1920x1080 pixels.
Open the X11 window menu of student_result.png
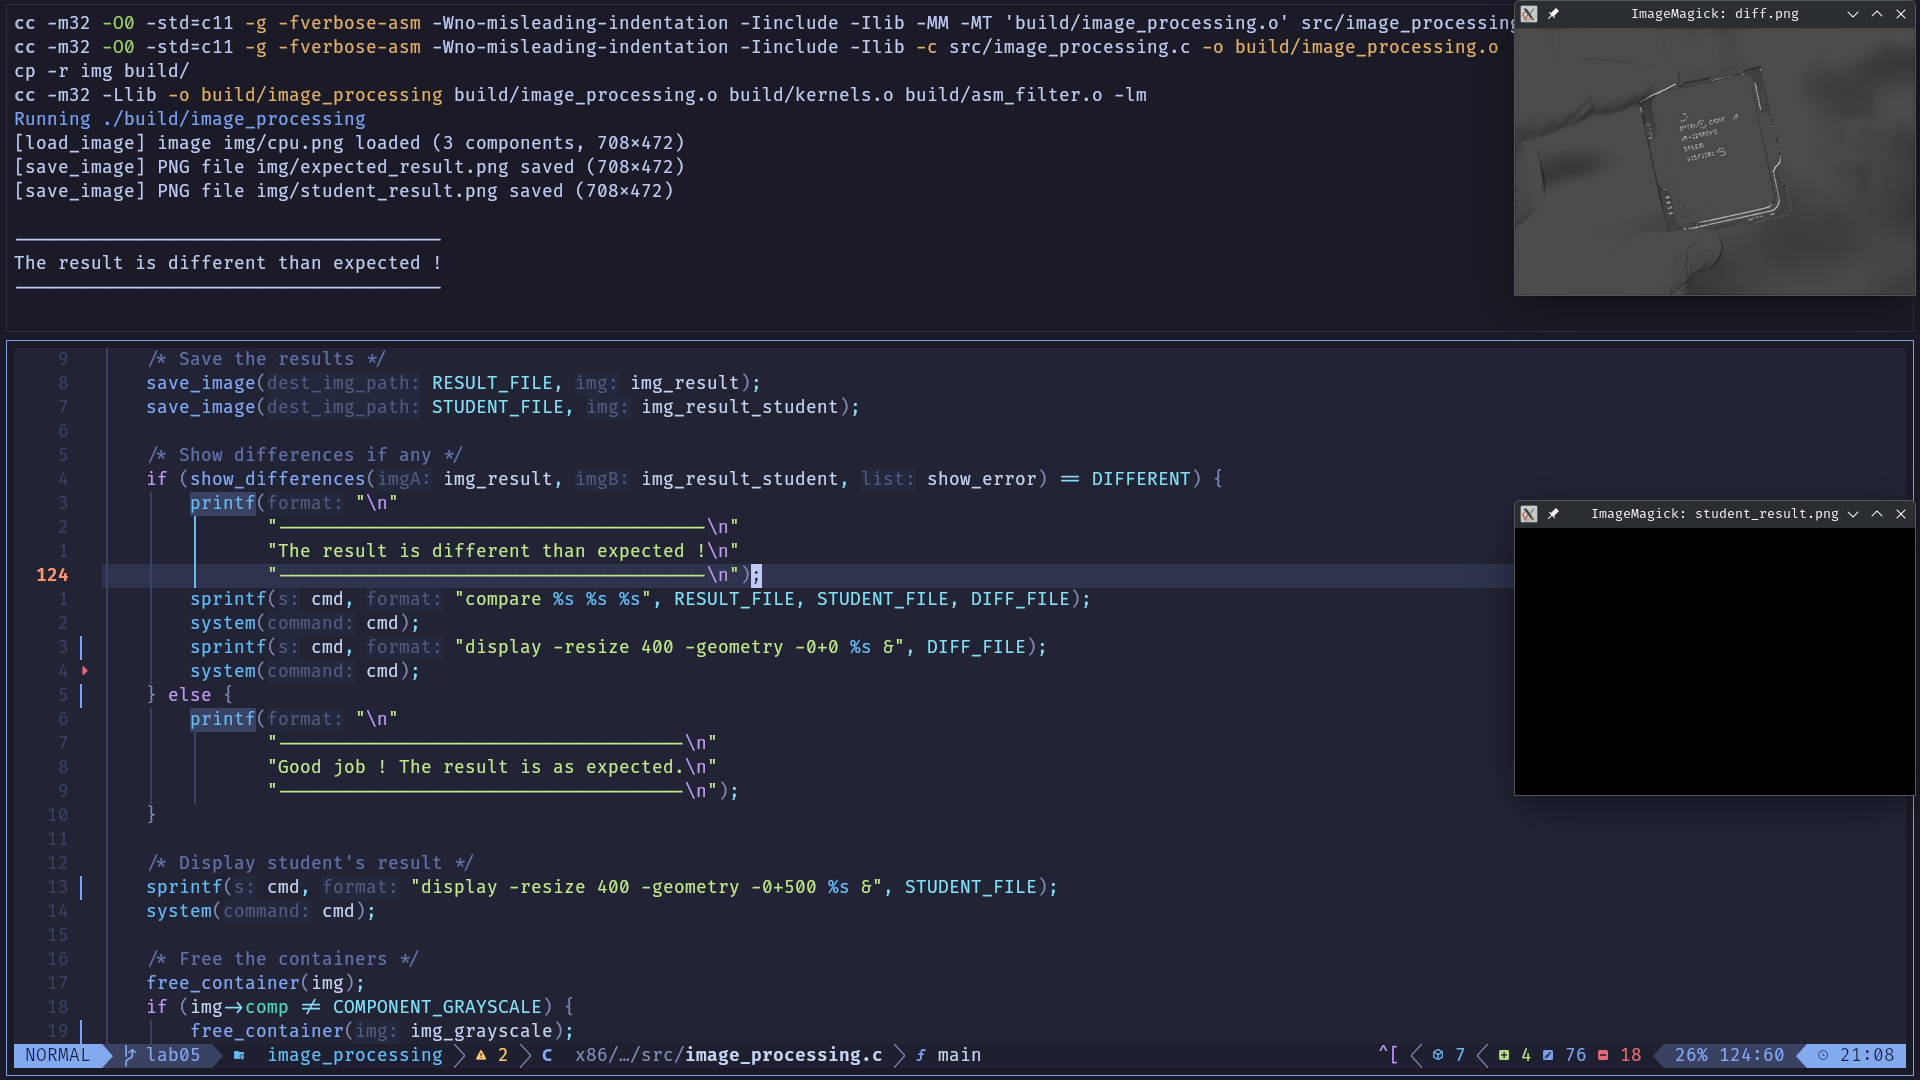1529,514
